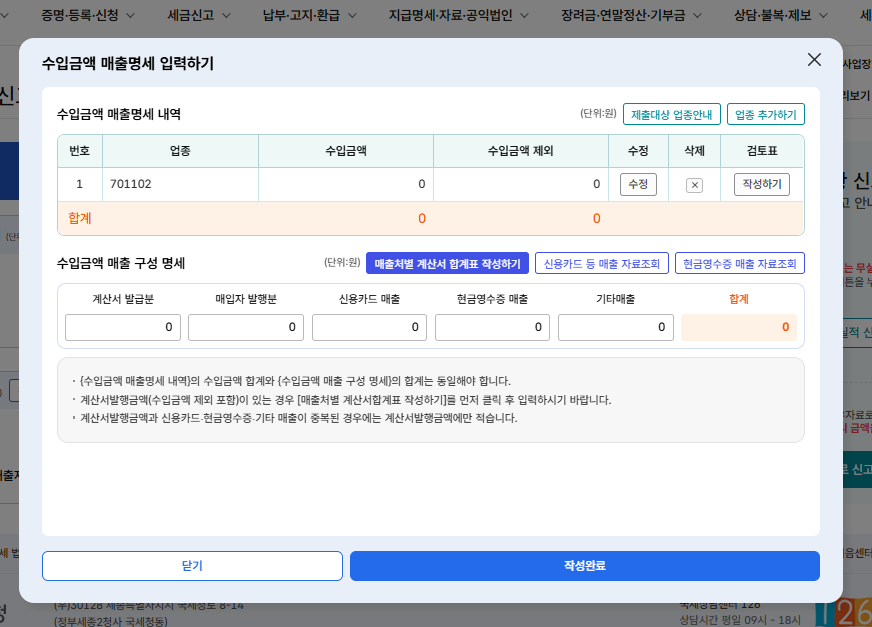Open 상담·불복·제보 menu
The image size is (872, 627).
coord(773,15)
